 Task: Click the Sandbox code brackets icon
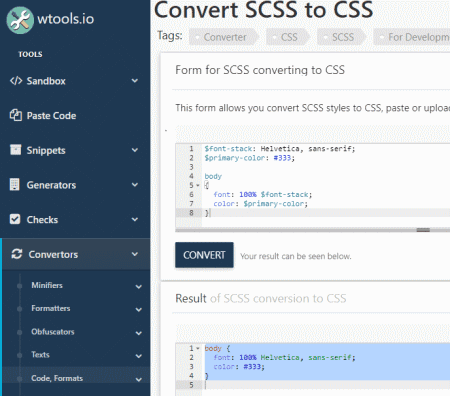click(16, 81)
